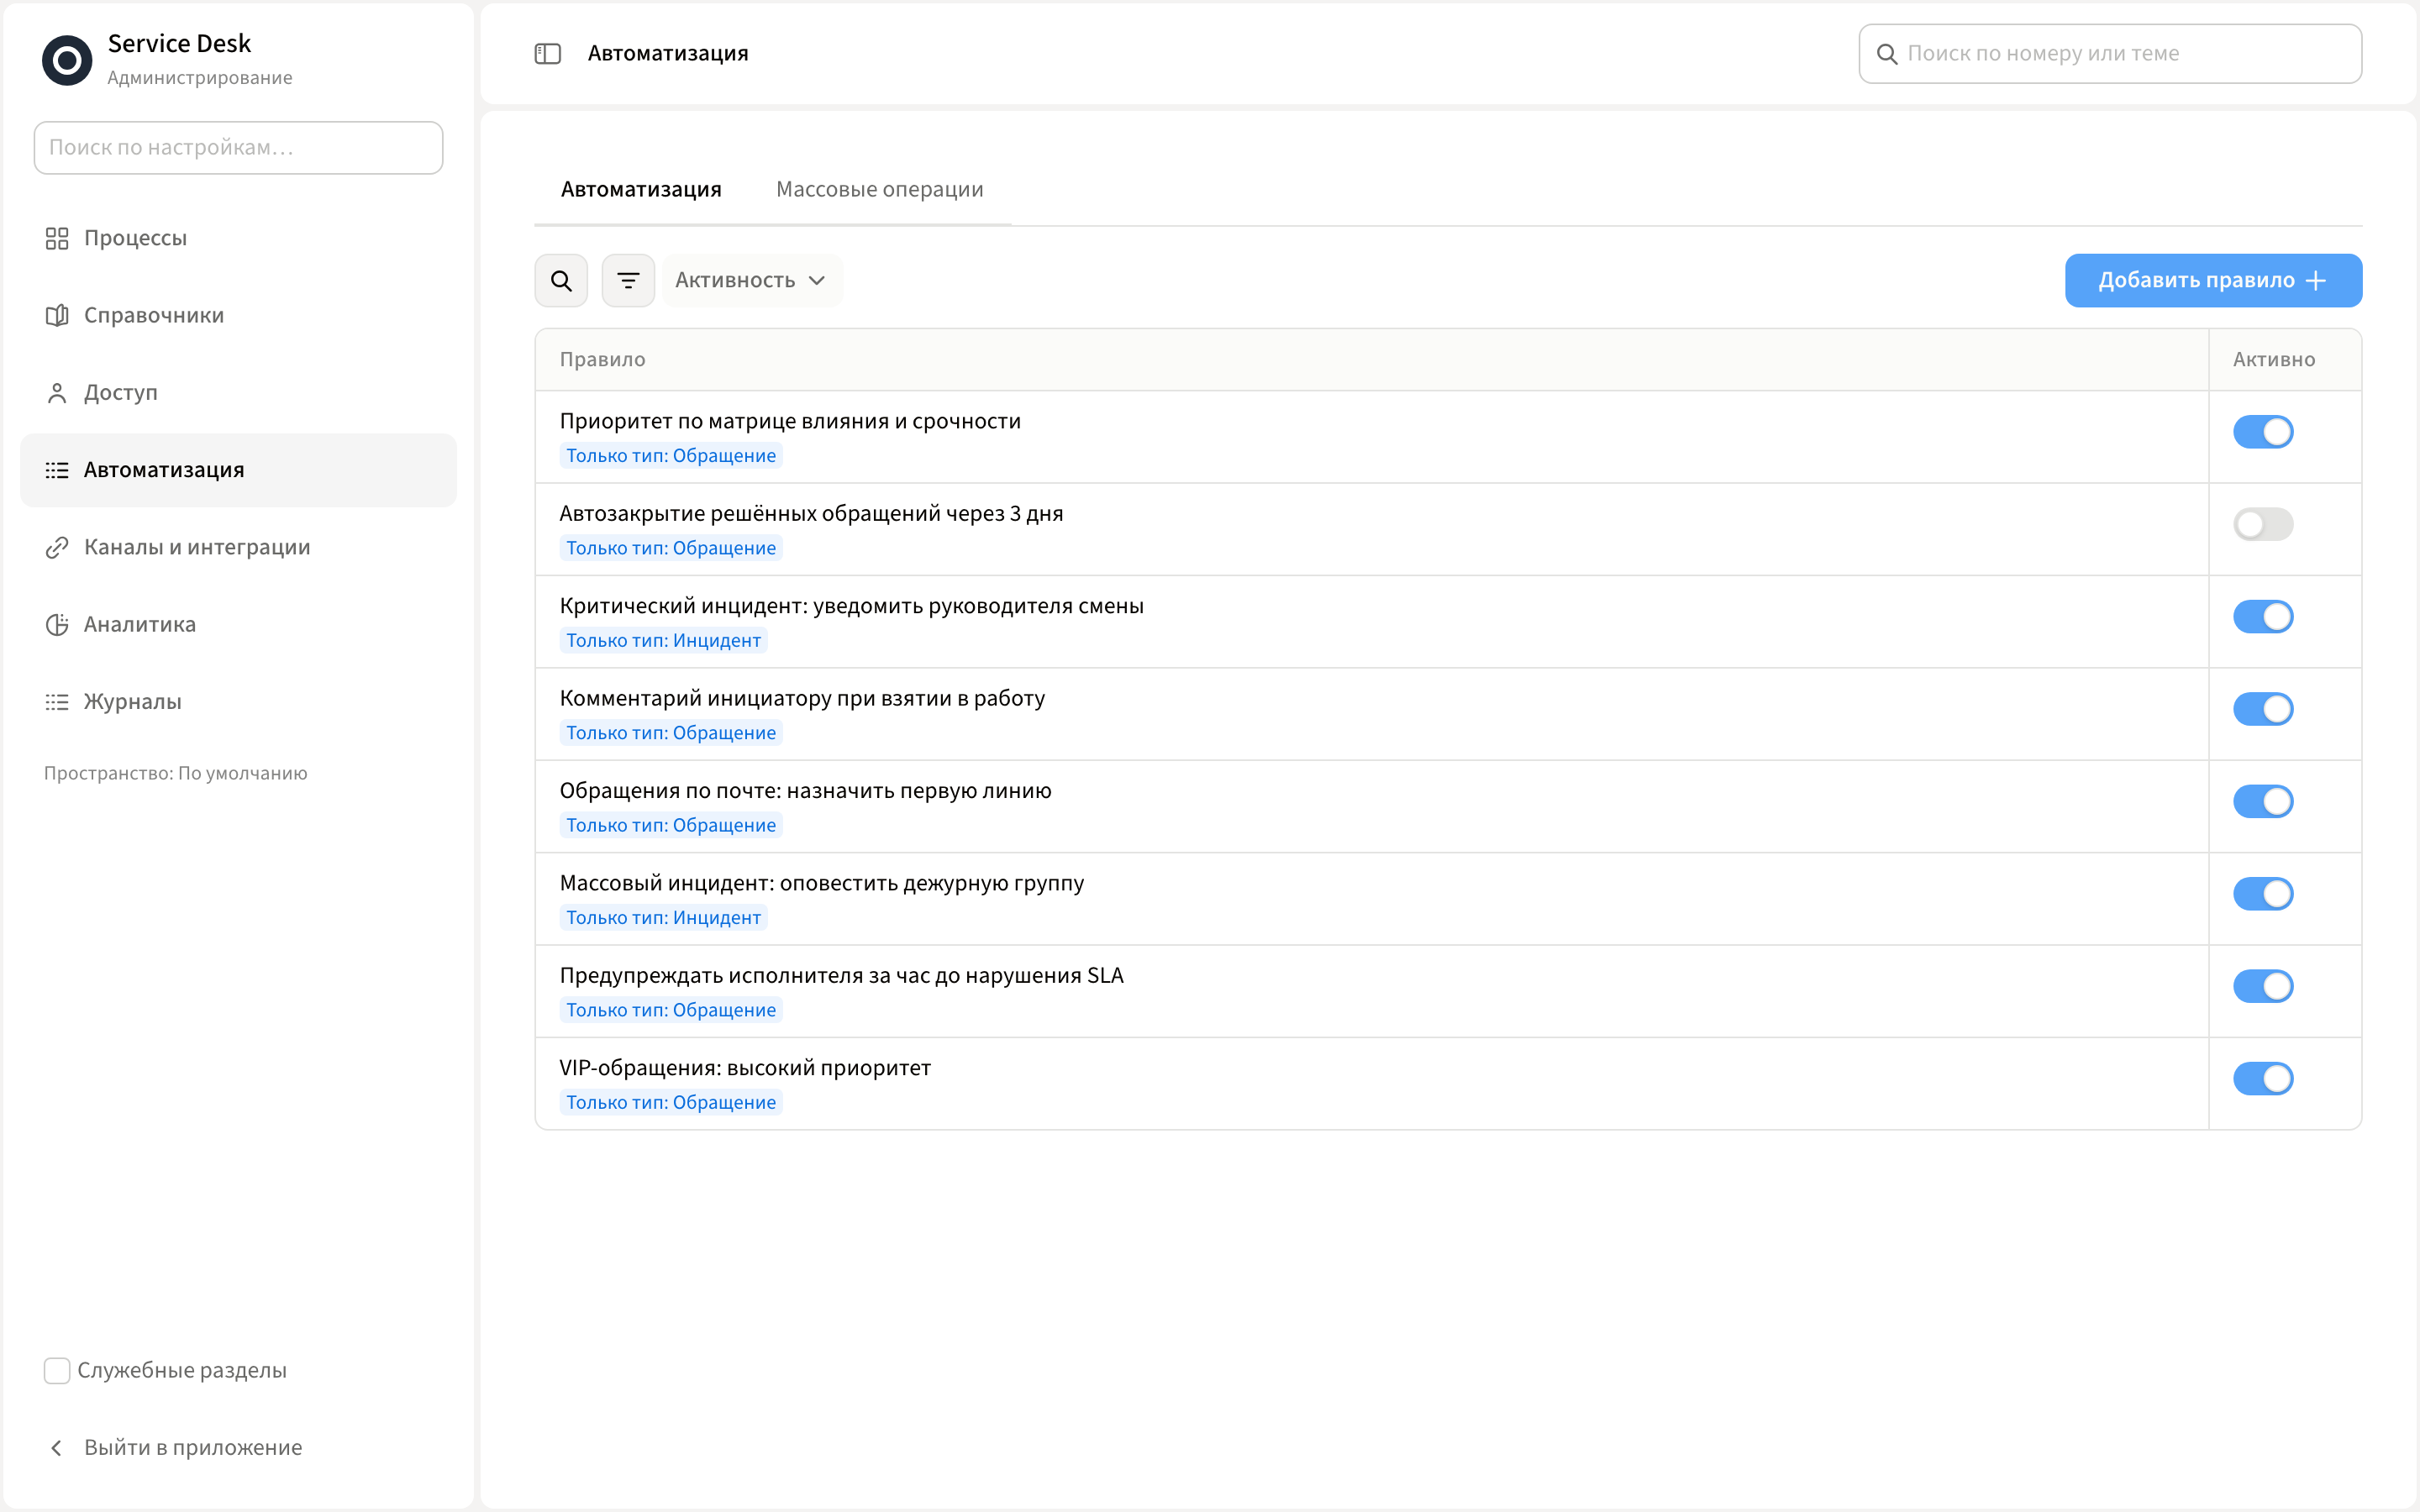Toggle Комментарий инициатору при взятии в работу
This screenshot has width=2420, height=1512.
pos(2263,709)
